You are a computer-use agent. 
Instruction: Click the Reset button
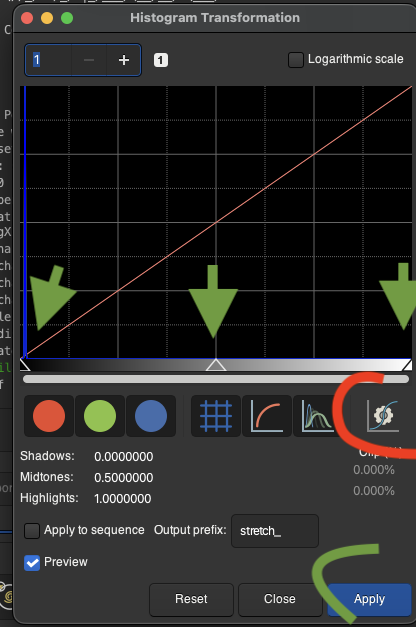pos(191,599)
